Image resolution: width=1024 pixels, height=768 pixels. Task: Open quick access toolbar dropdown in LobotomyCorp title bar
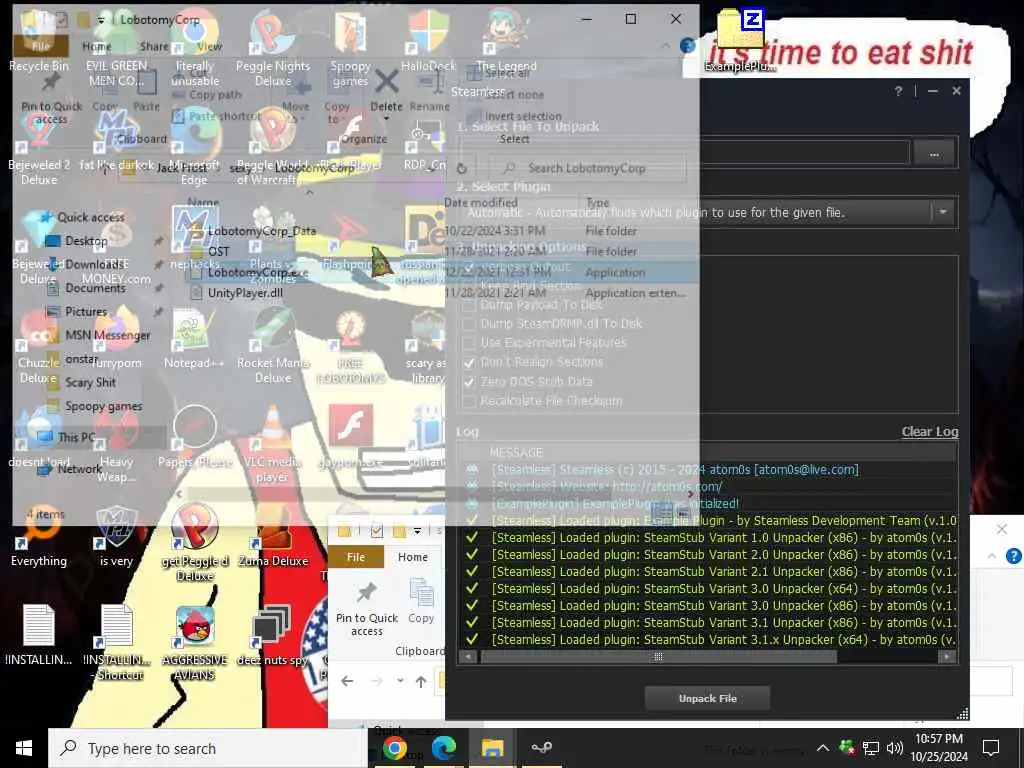point(101,20)
